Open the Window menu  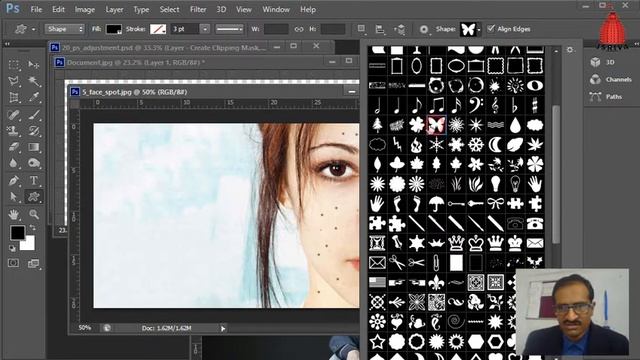pos(276,9)
